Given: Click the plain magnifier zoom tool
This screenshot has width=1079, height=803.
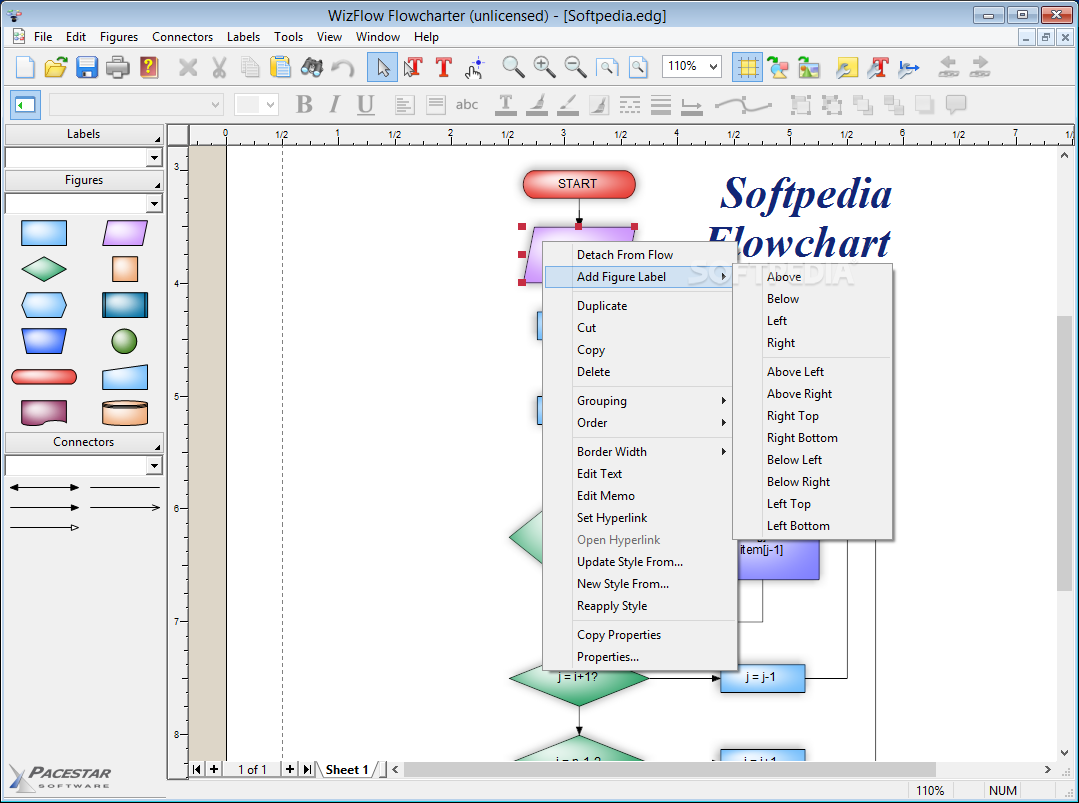Looking at the screenshot, I should tap(513, 67).
